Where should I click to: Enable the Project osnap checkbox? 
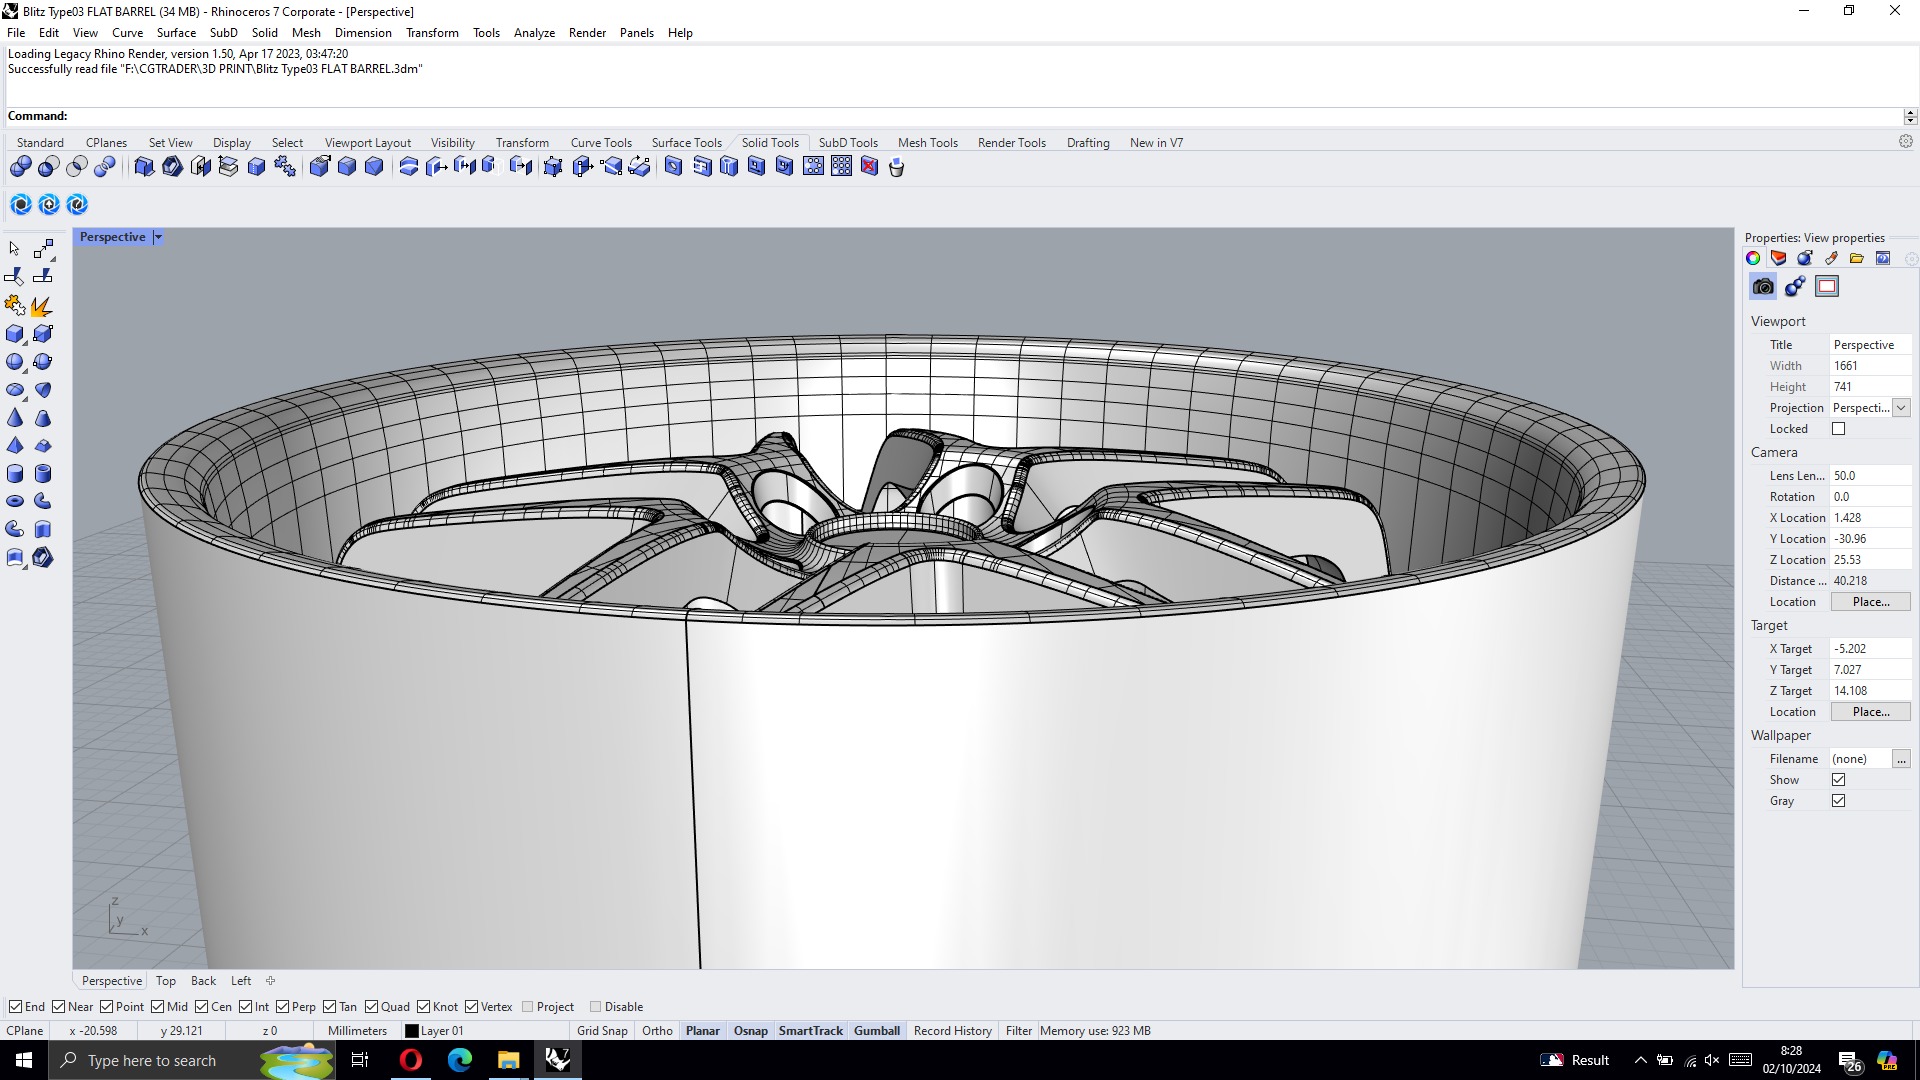coord(528,1007)
